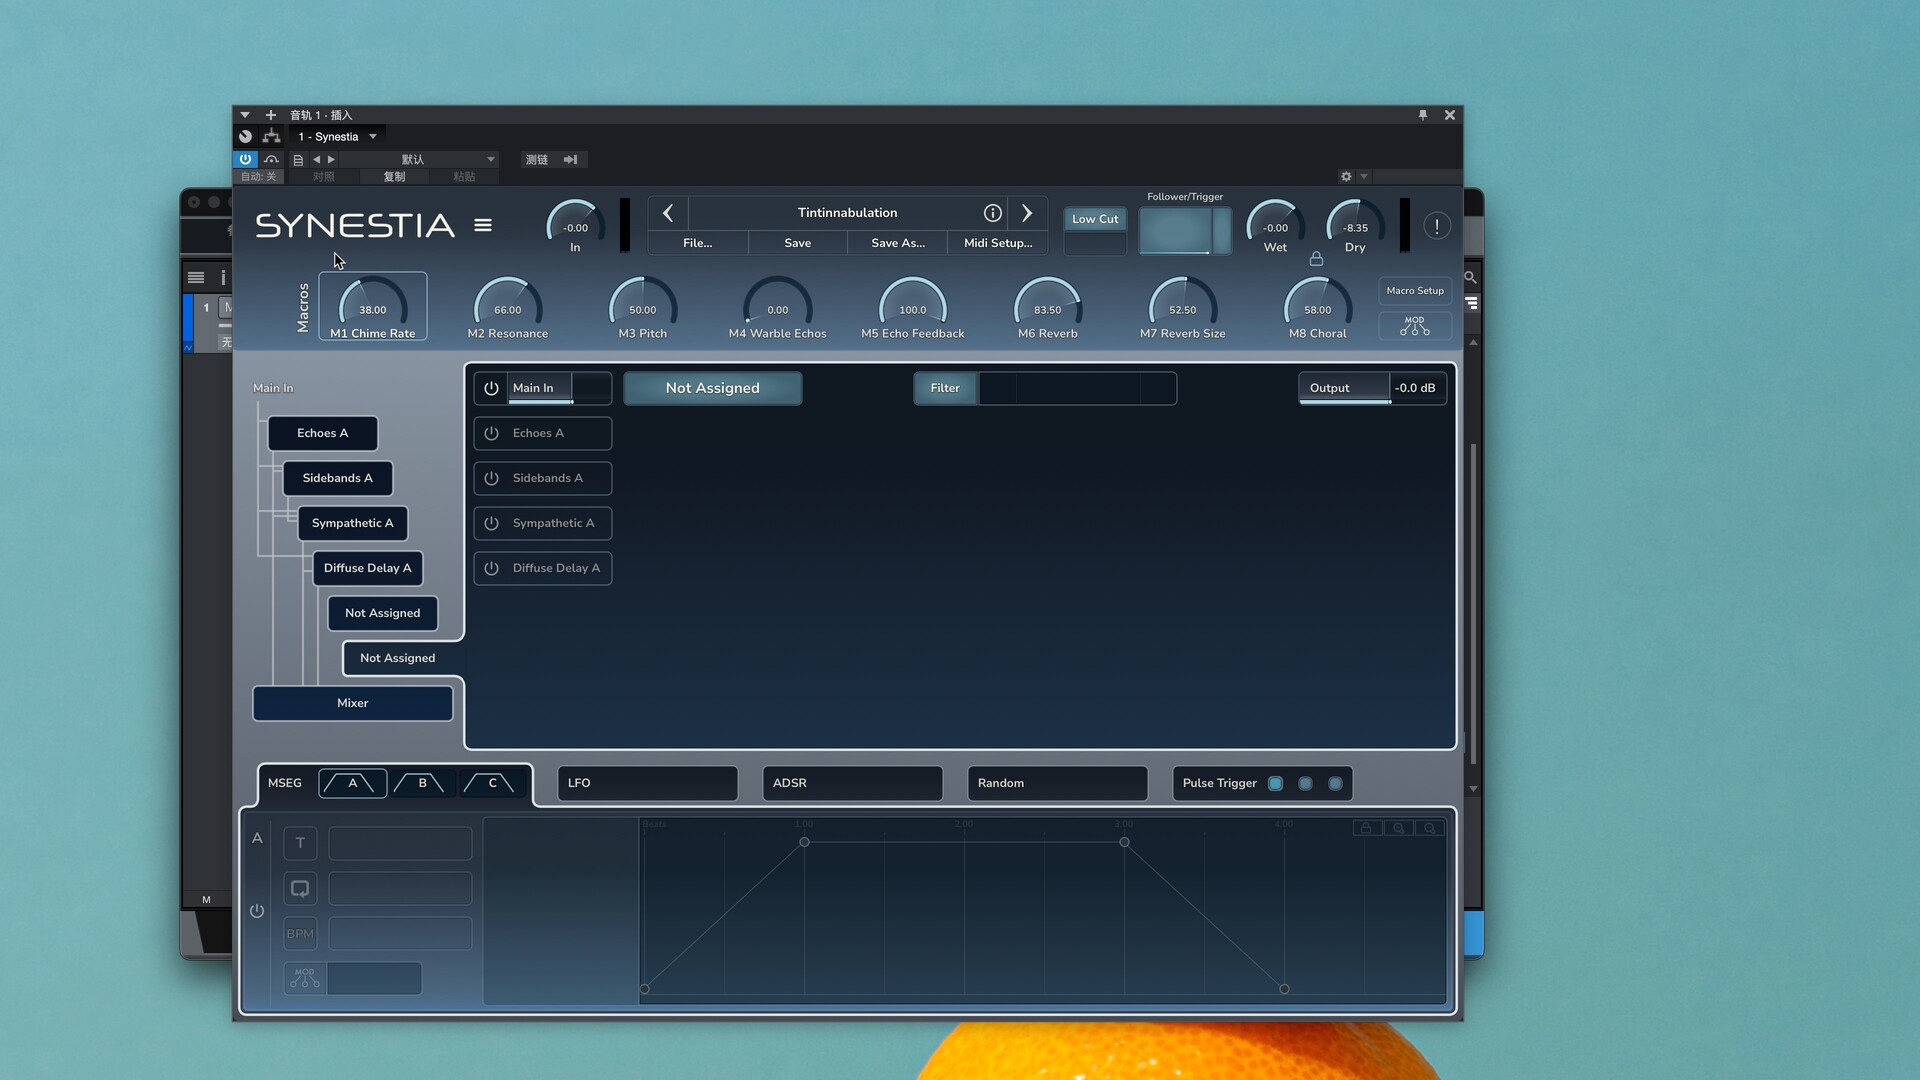Select the Echoes A module in the tree
Image resolution: width=1920 pixels, height=1080 pixels.
(x=323, y=433)
